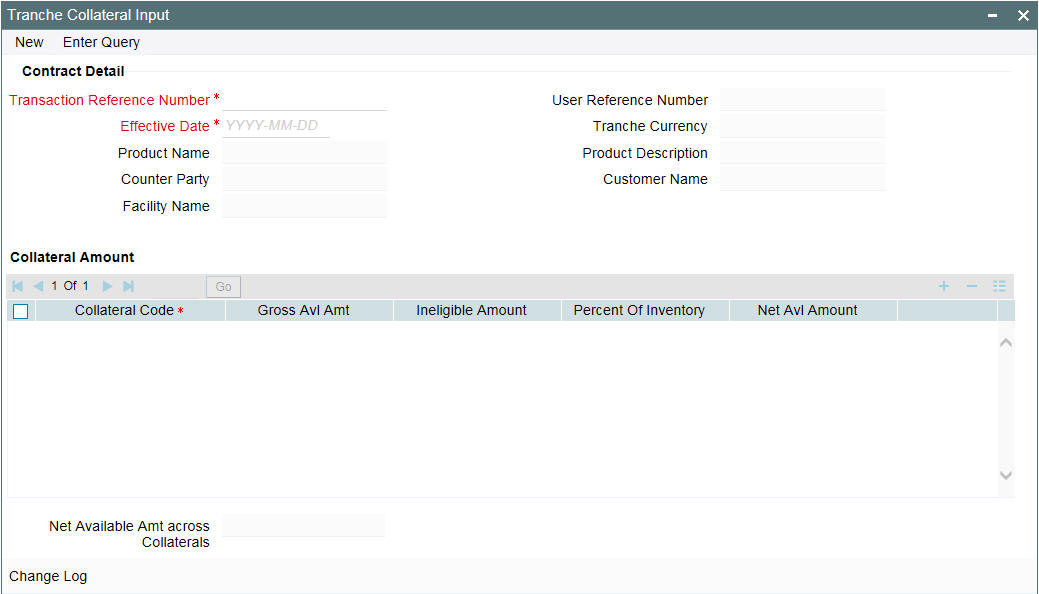Image resolution: width=1039 pixels, height=594 pixels.
Task: Add a new collateral row
Action: tap(944, 286)
